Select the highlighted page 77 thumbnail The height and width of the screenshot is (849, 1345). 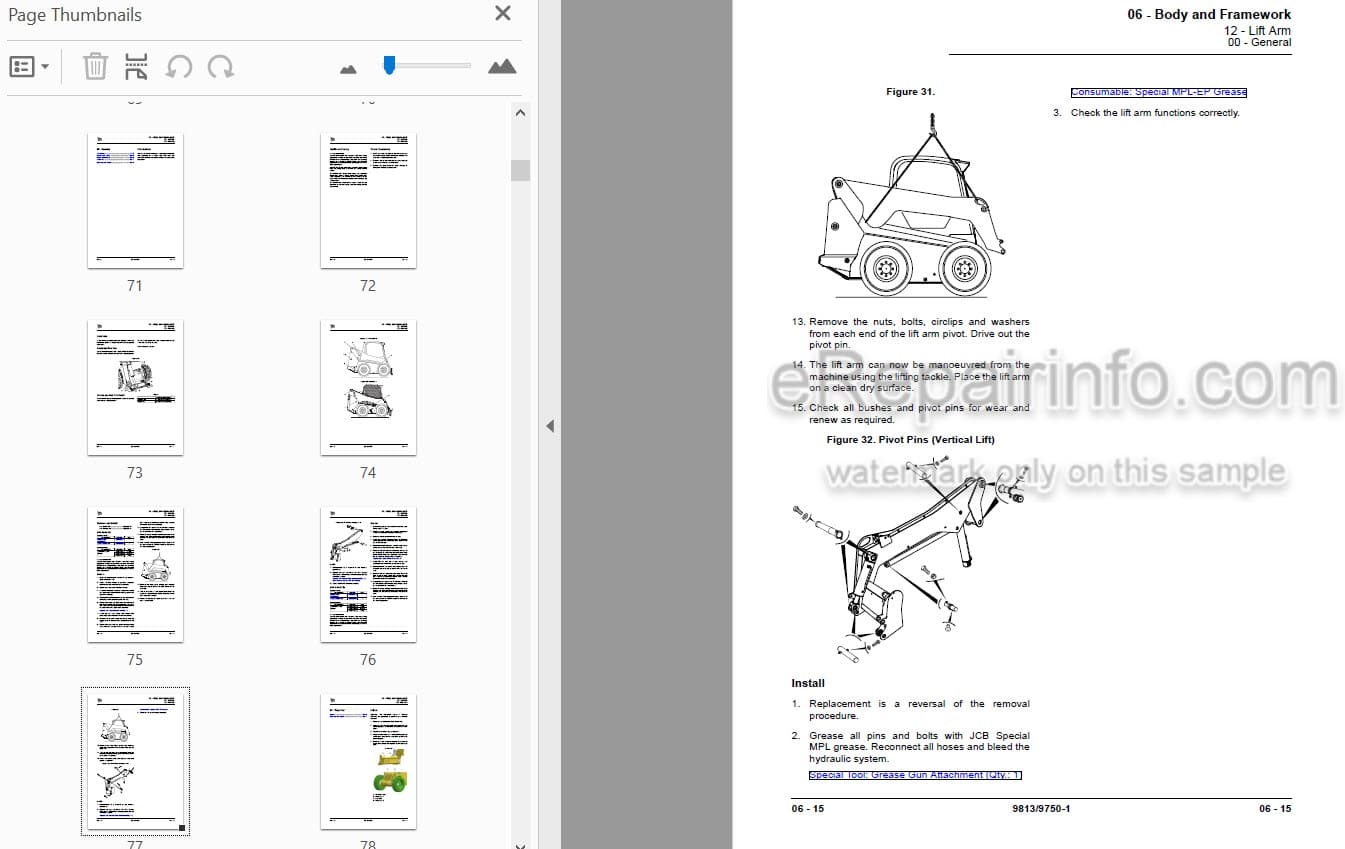[135, 762]
